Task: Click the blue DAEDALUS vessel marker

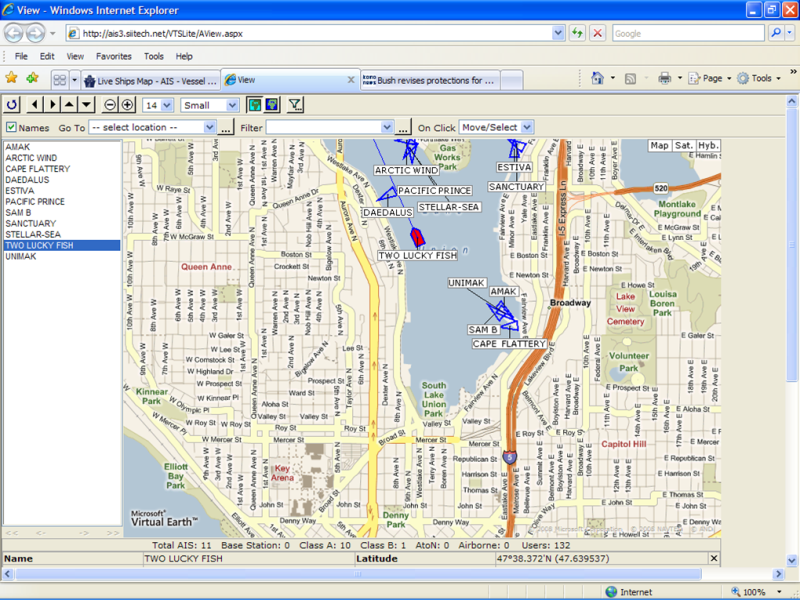Action: [387, 194]
